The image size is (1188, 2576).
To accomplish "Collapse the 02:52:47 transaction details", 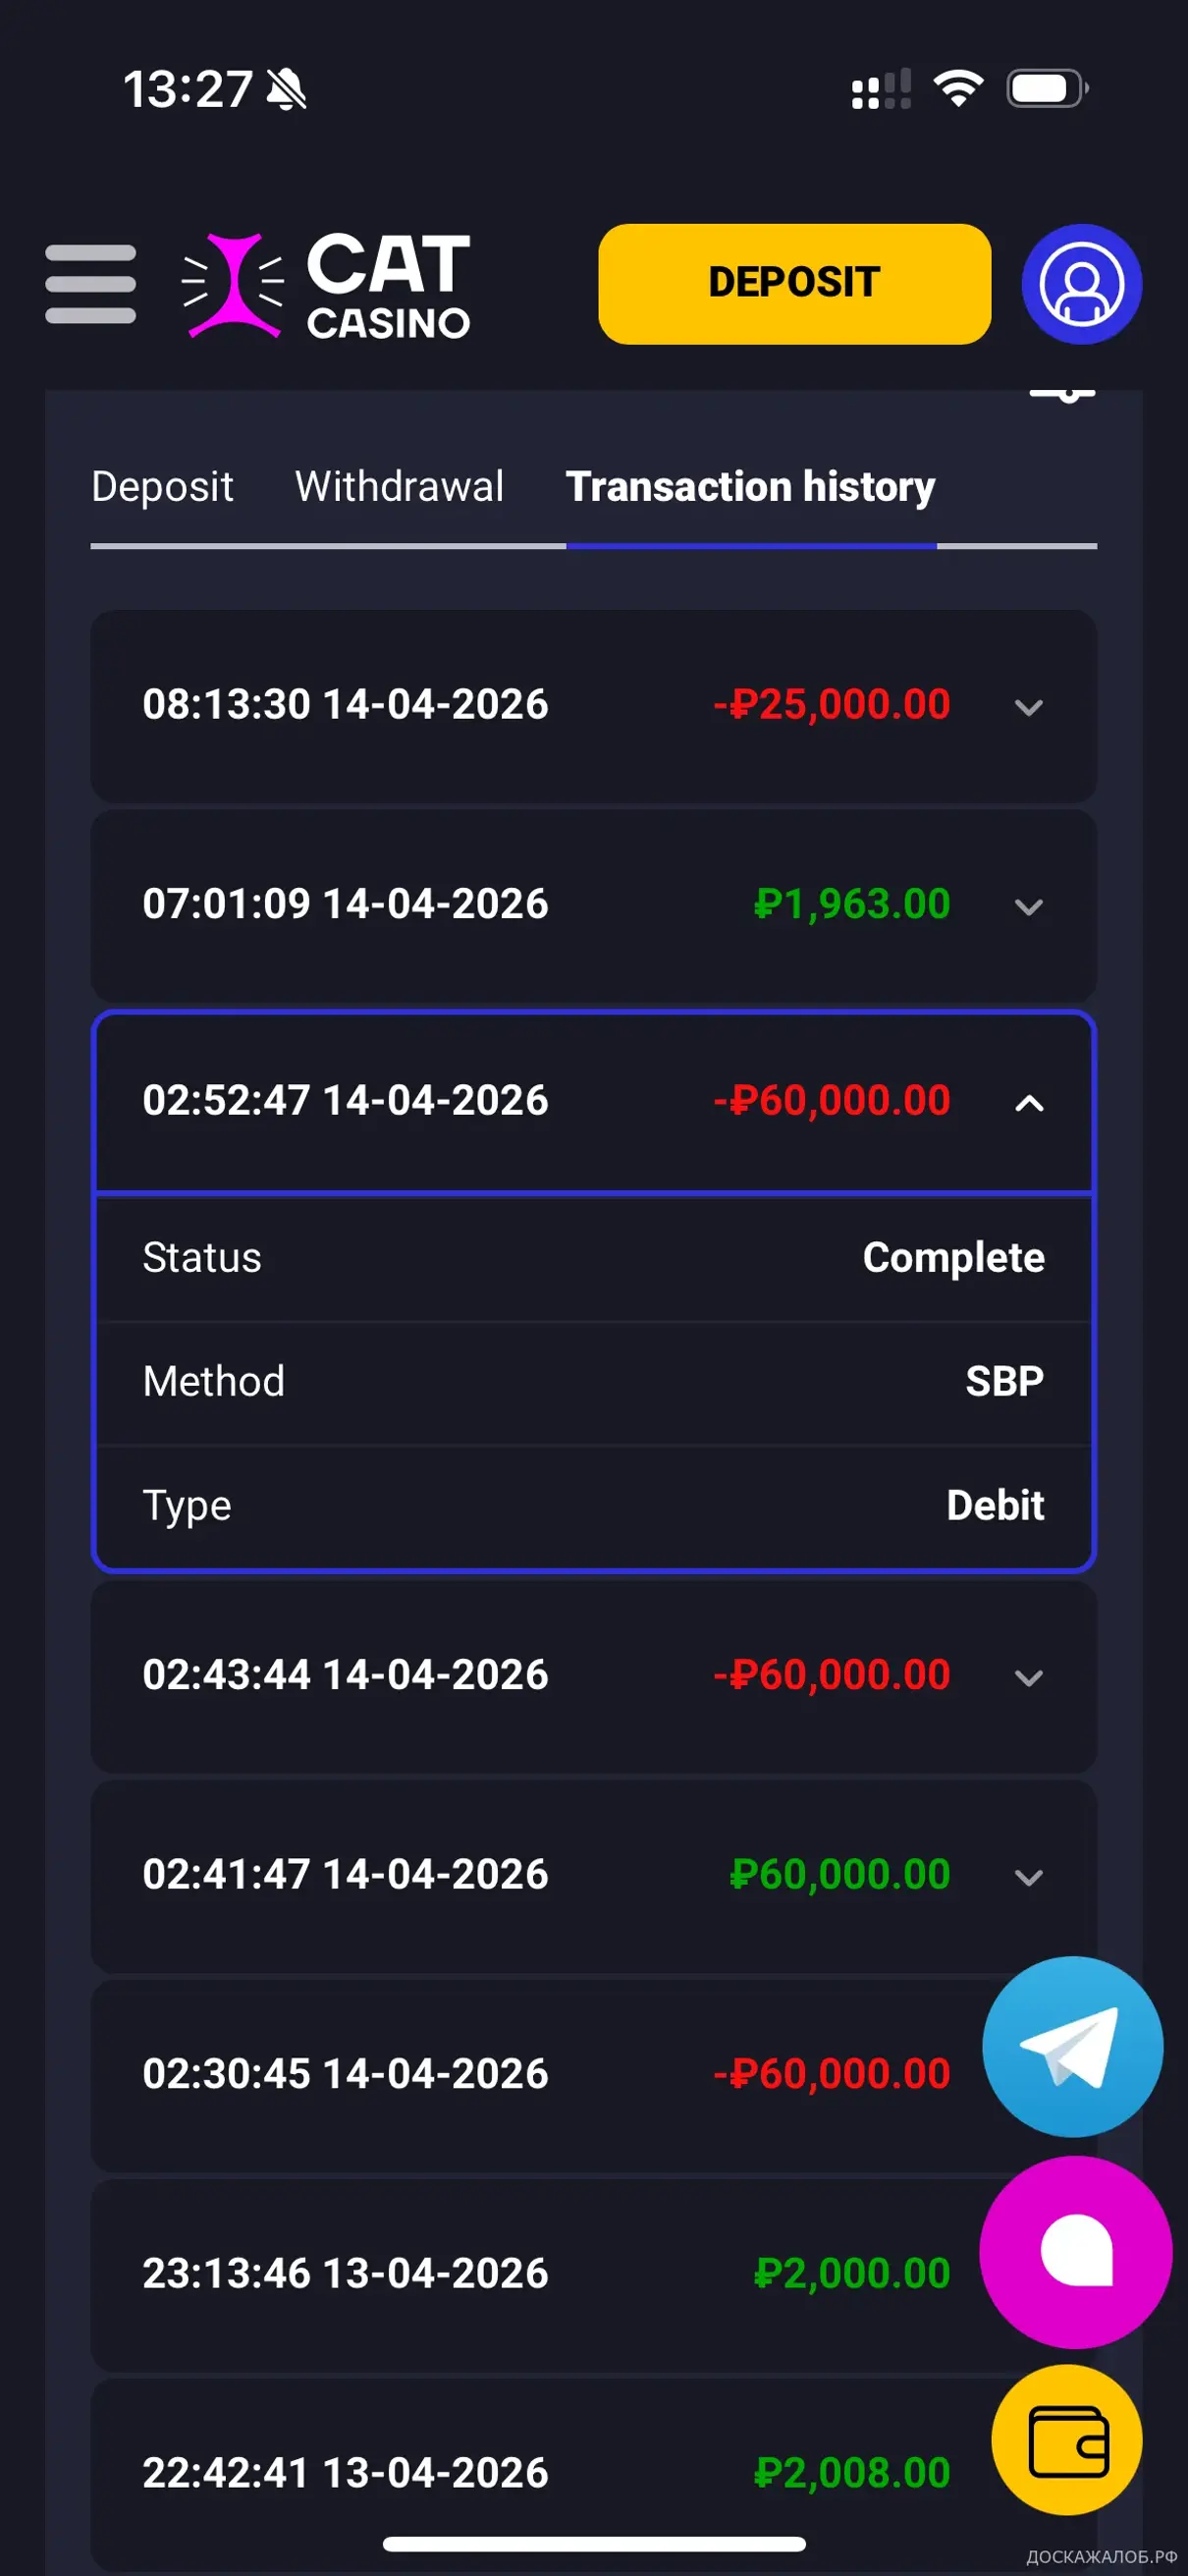I will 1029,1103.
